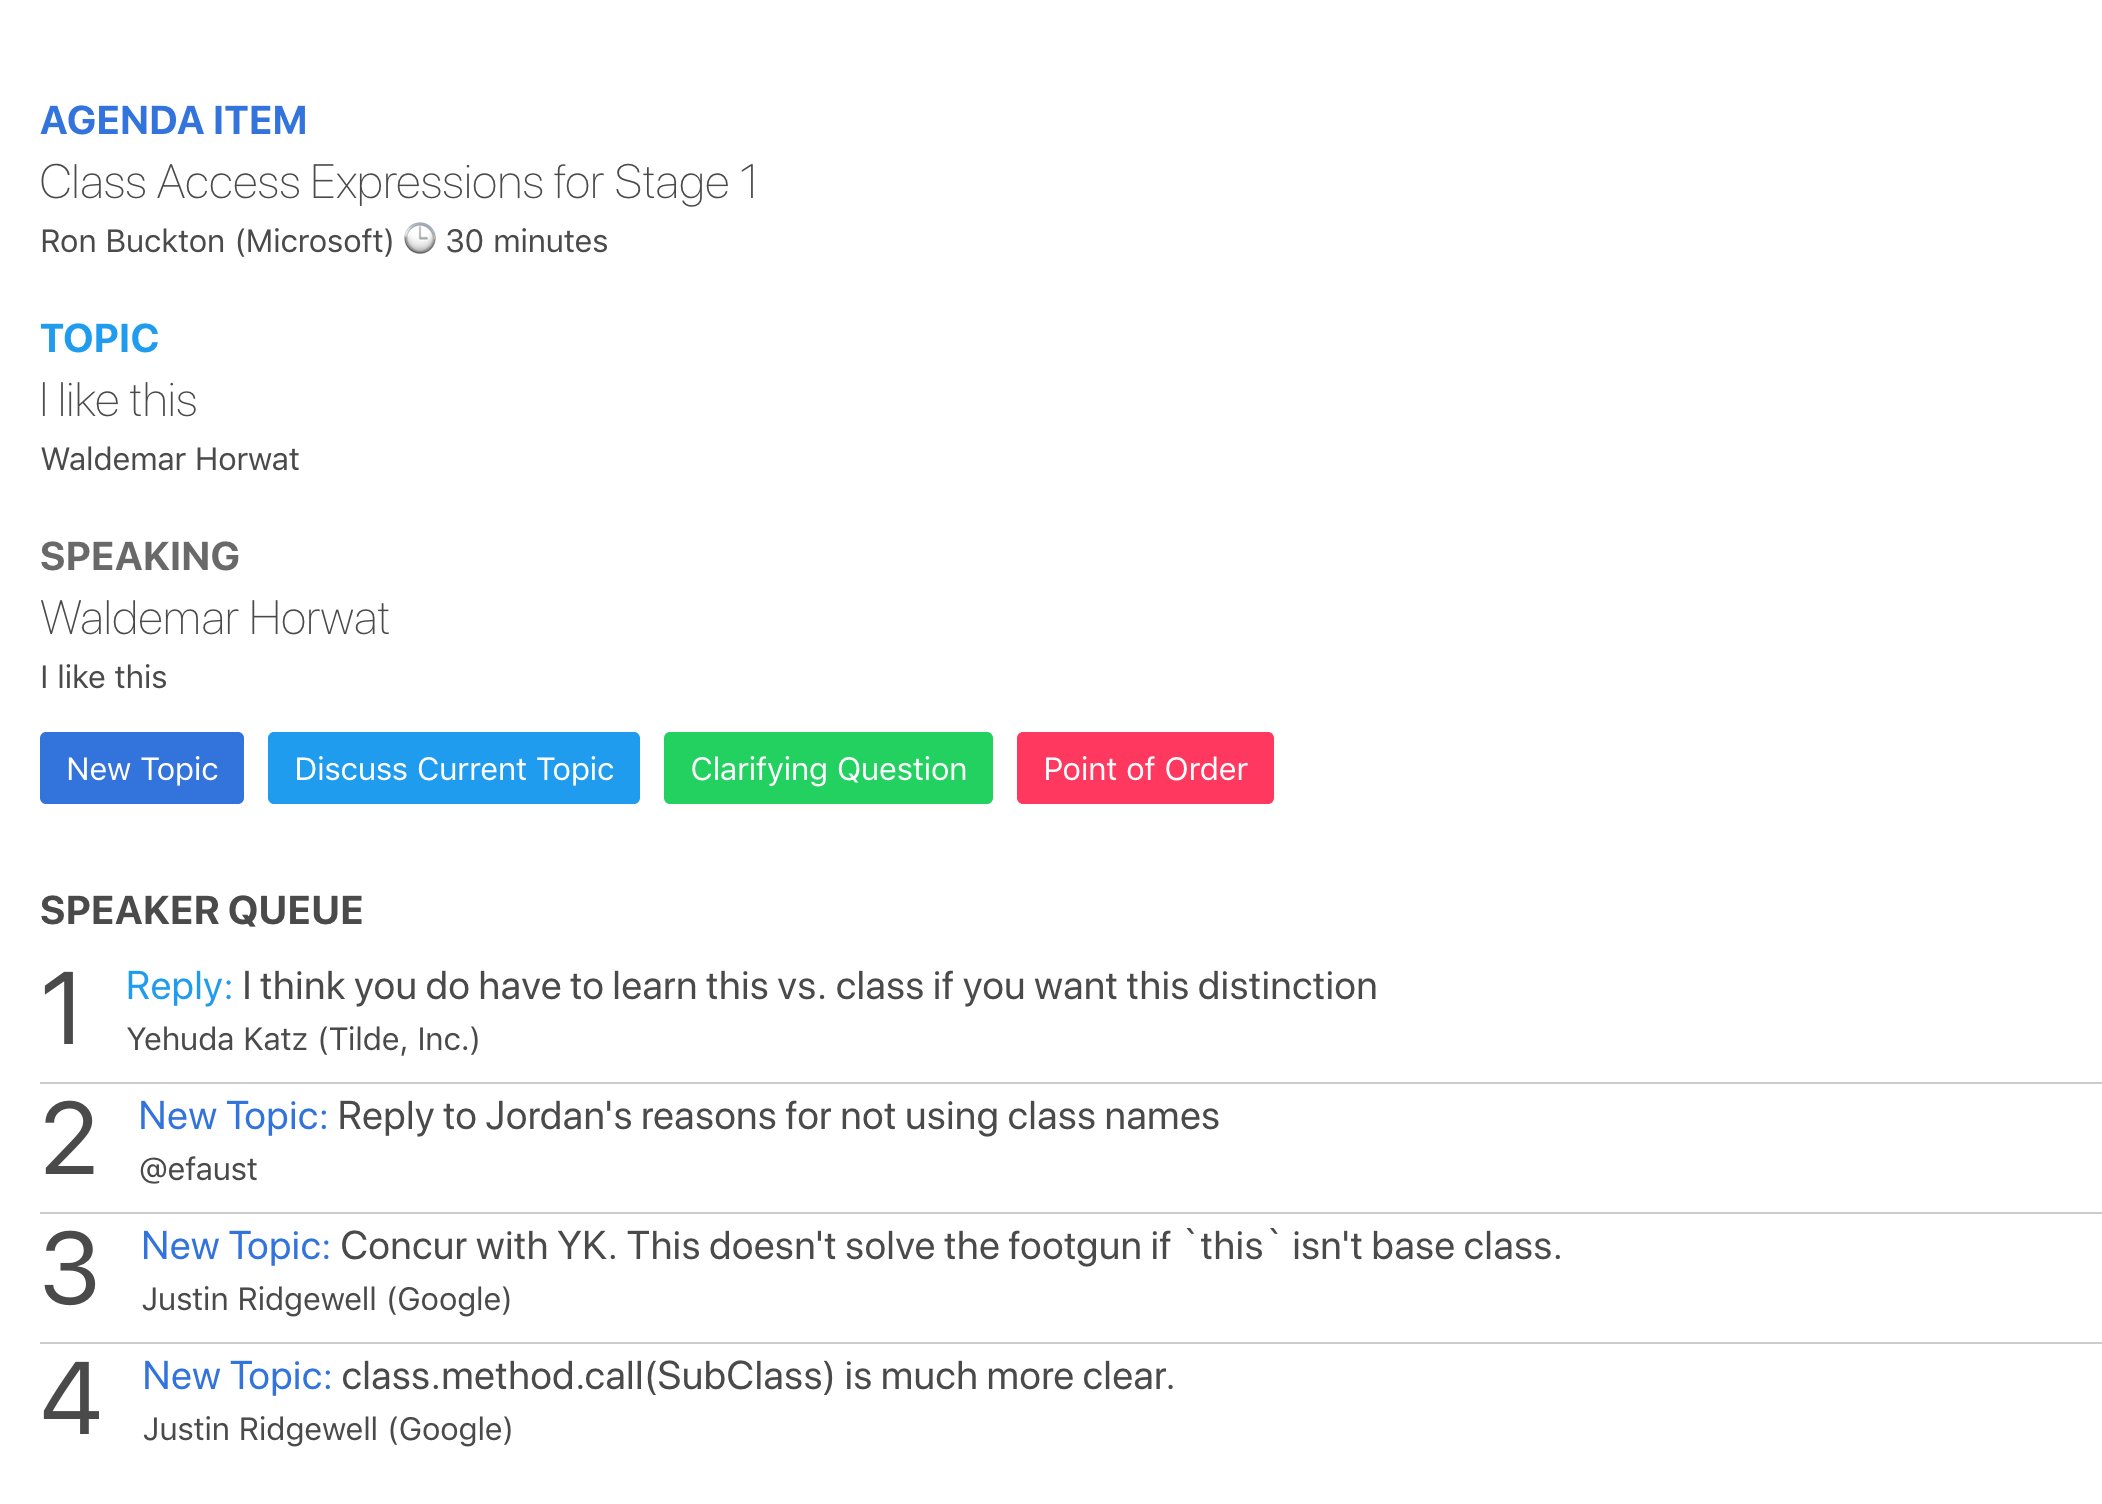Click the SPEAKER QUEUE heading
Viewport: 2102px width, 1504px height.
[201, 911]
